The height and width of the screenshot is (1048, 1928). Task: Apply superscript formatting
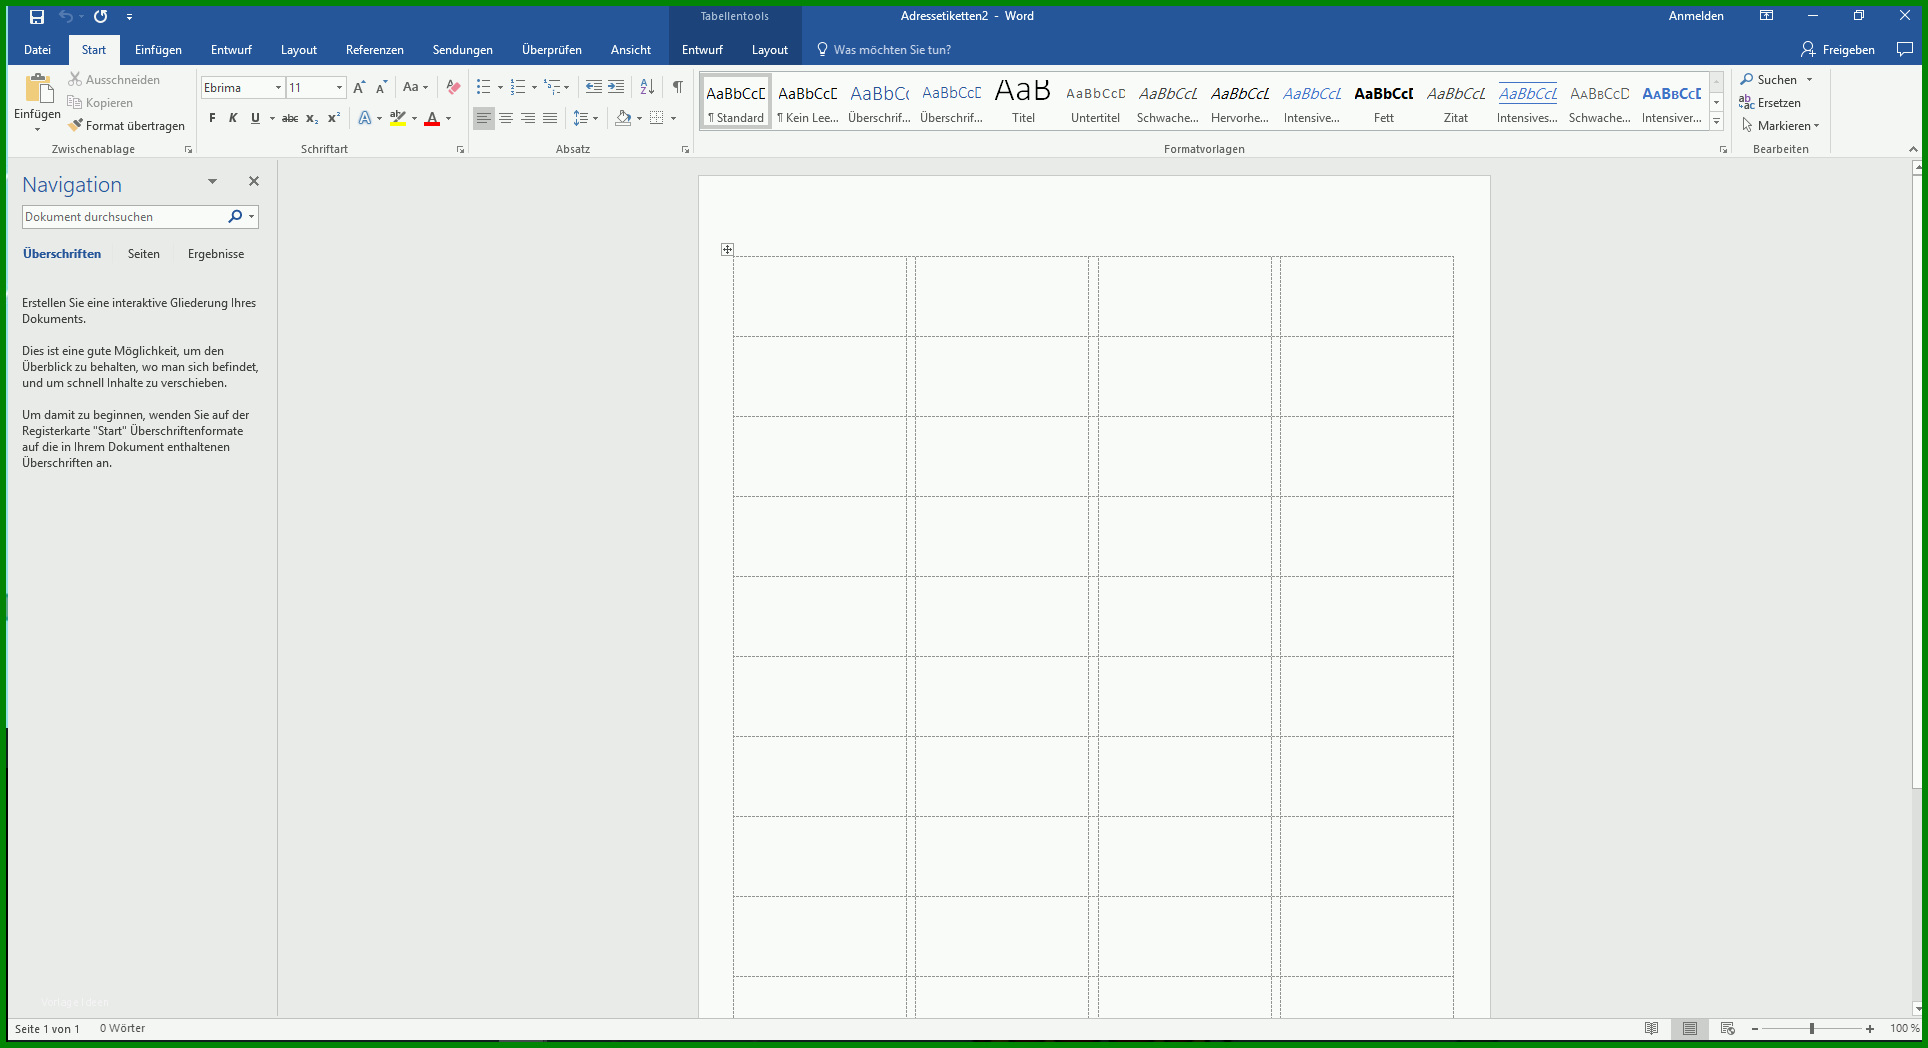click(334, 118)
